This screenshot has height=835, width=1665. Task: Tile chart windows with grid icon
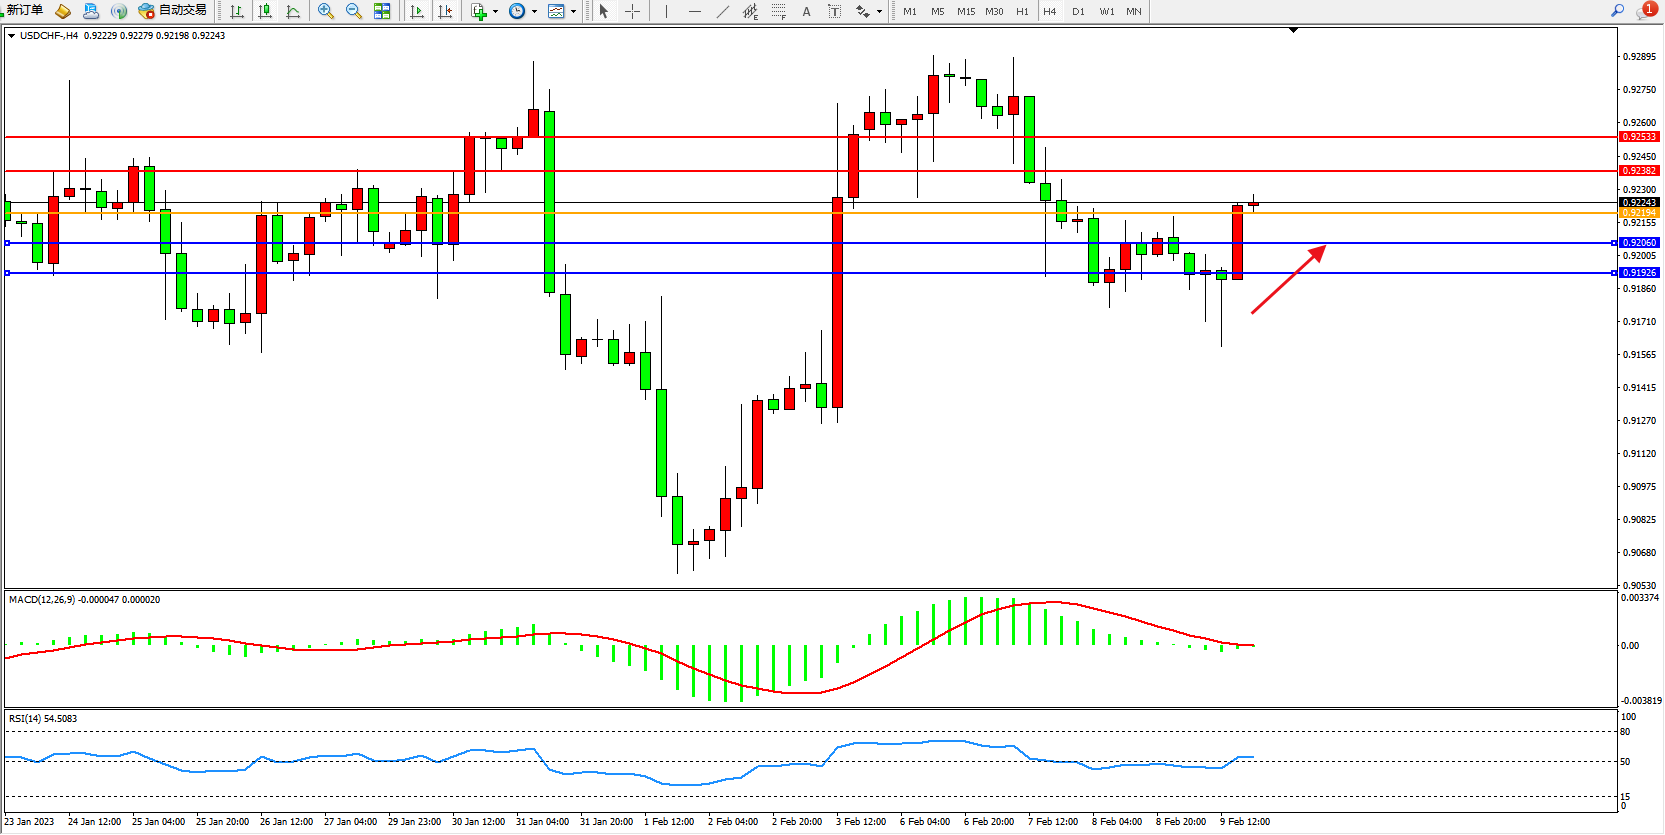tap(382, 11)
